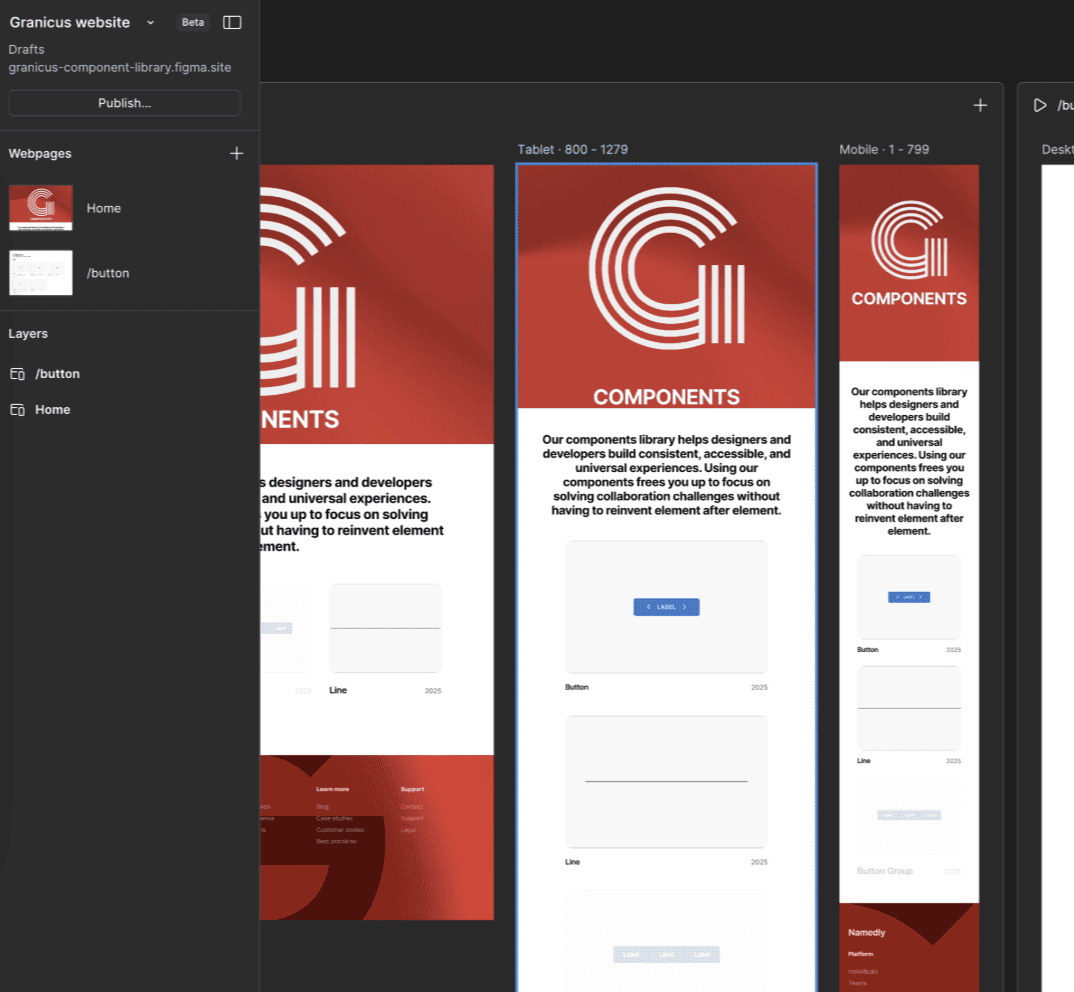Select the Line preview card in tablet frame
Screen dimensions: 1074x992
pos(666,782)
